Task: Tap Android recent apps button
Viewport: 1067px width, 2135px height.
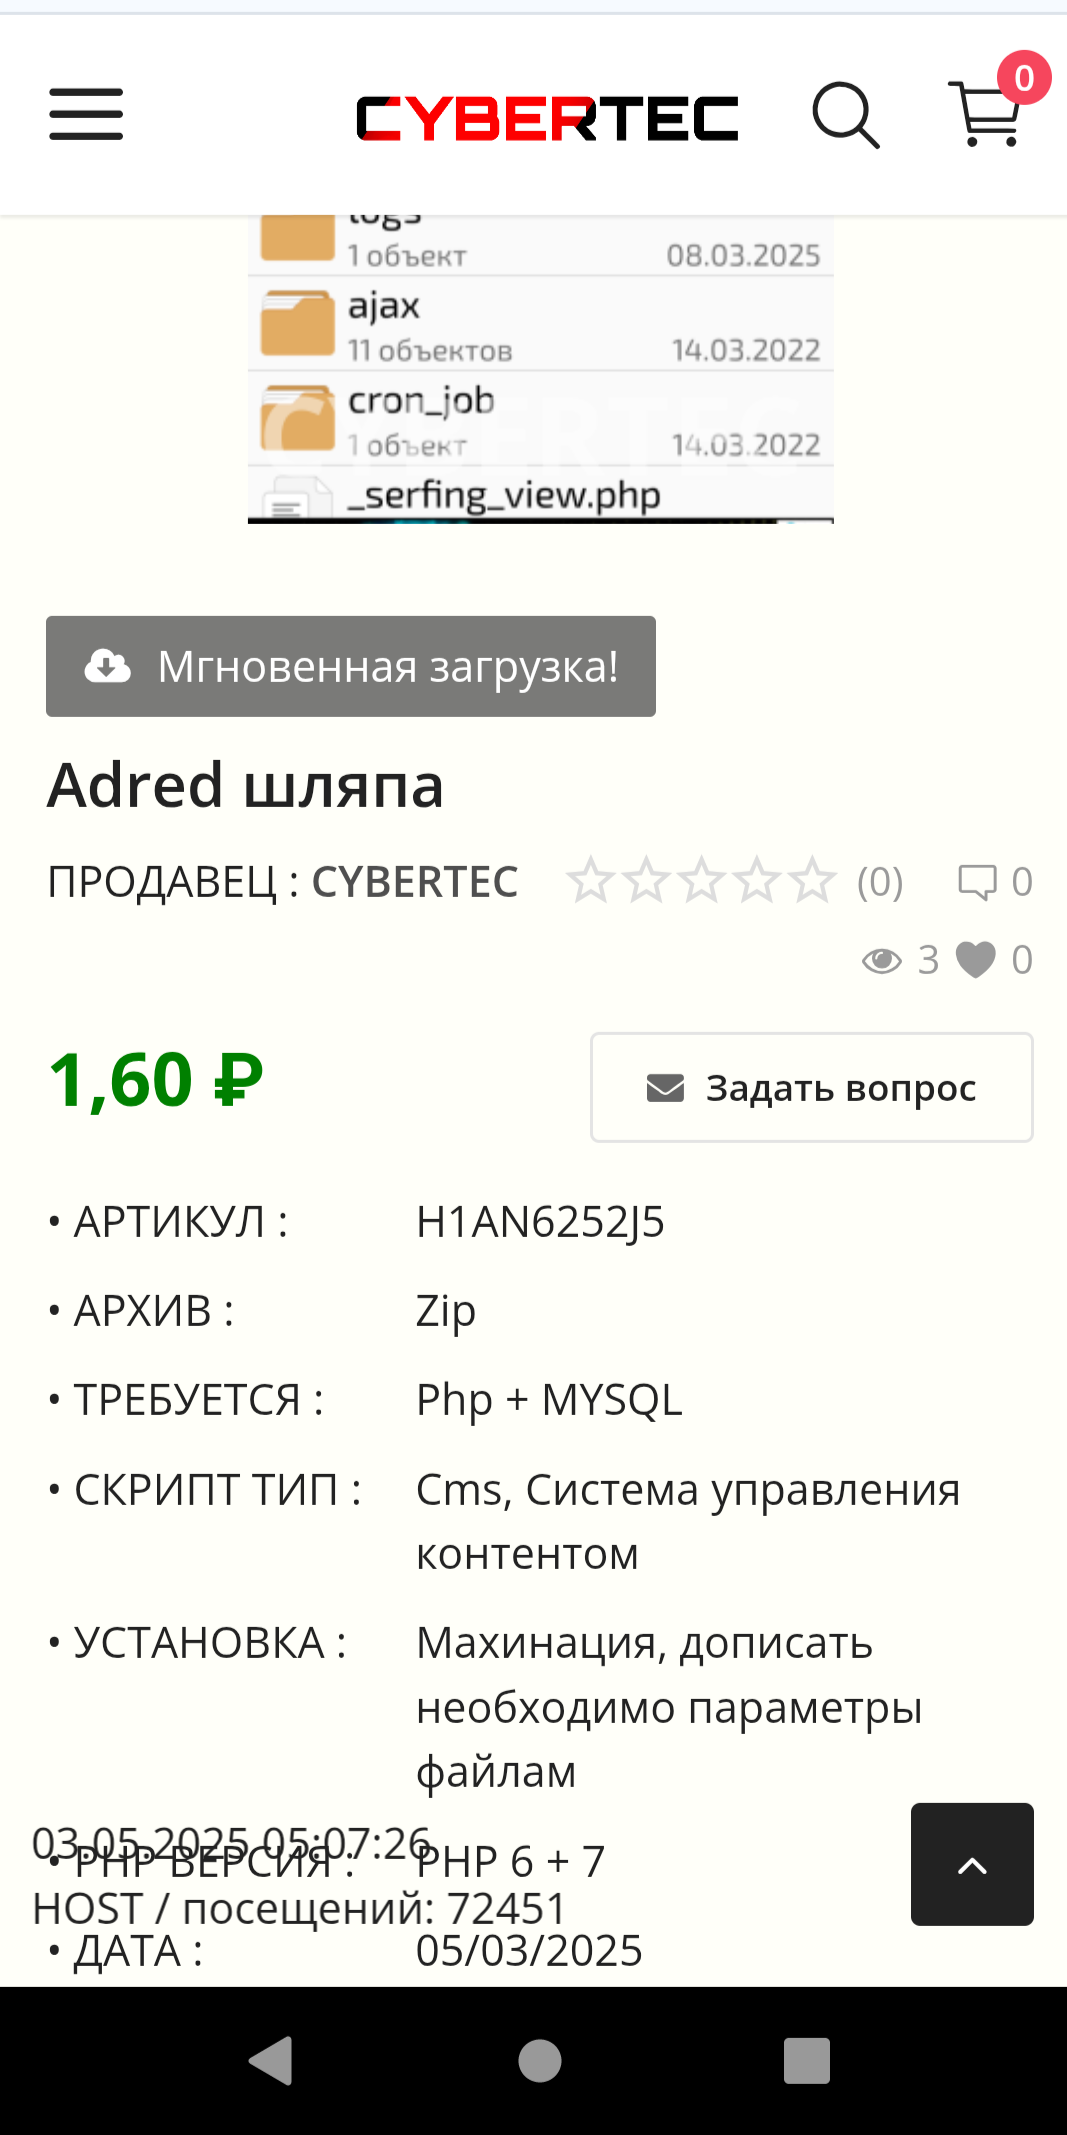Action: click(807, 2061)
